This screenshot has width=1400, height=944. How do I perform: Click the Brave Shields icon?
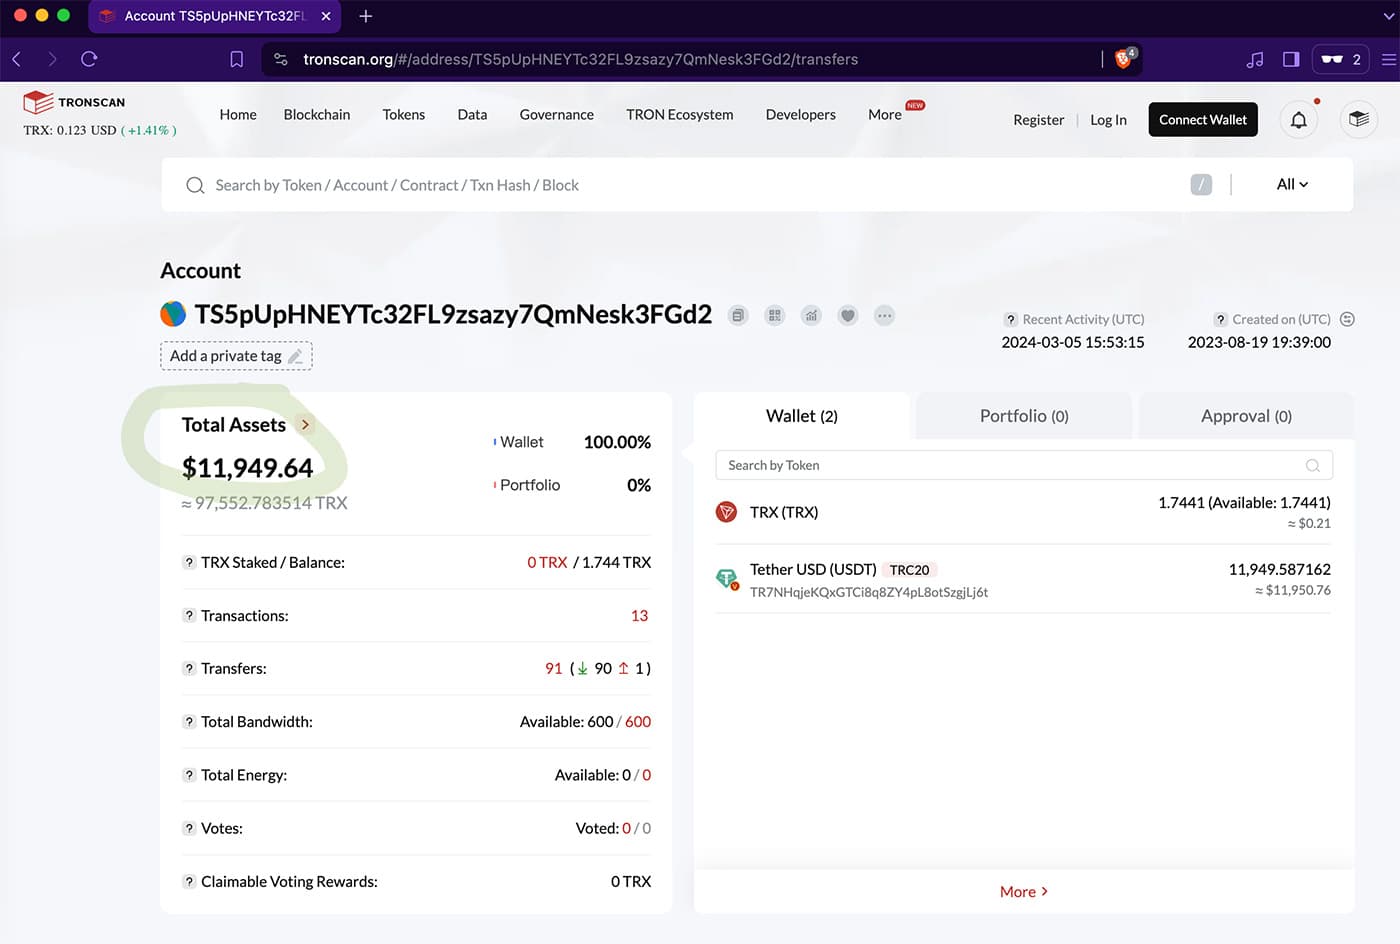click(x=1124, y=59)
